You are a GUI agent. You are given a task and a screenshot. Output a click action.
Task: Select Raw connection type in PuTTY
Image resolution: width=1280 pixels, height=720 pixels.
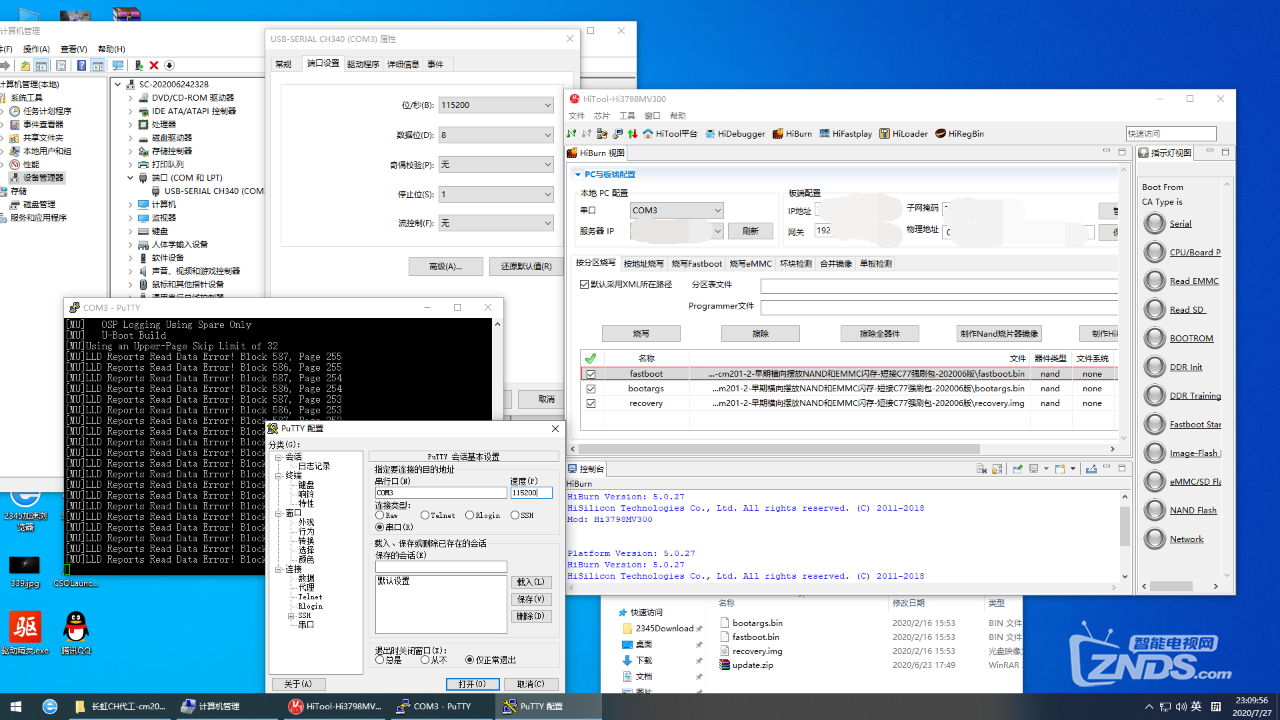[380, 515]
